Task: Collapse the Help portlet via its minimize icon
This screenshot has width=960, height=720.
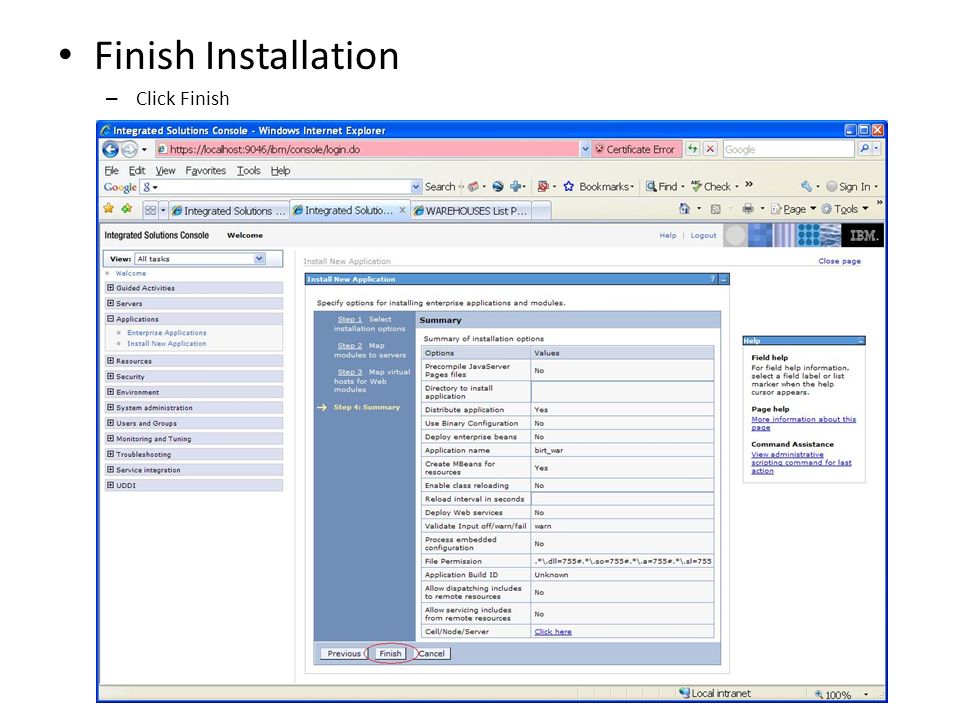Action: (x=860, y=340)
